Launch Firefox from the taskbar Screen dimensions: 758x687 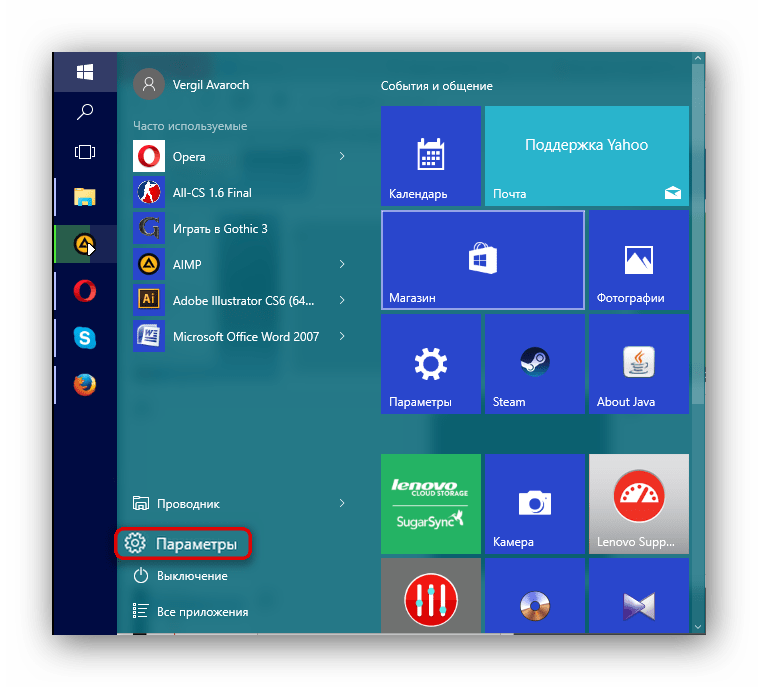(85, 385)
